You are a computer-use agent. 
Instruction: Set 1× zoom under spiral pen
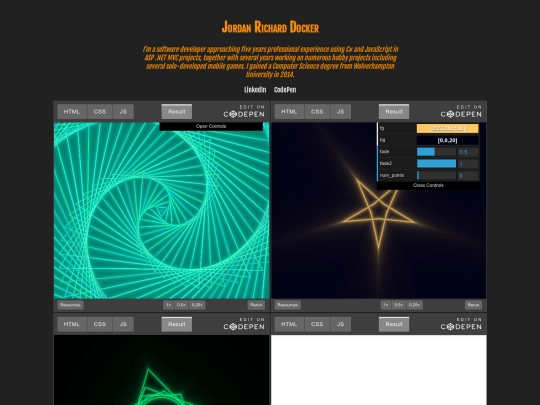tap(168, 305)
